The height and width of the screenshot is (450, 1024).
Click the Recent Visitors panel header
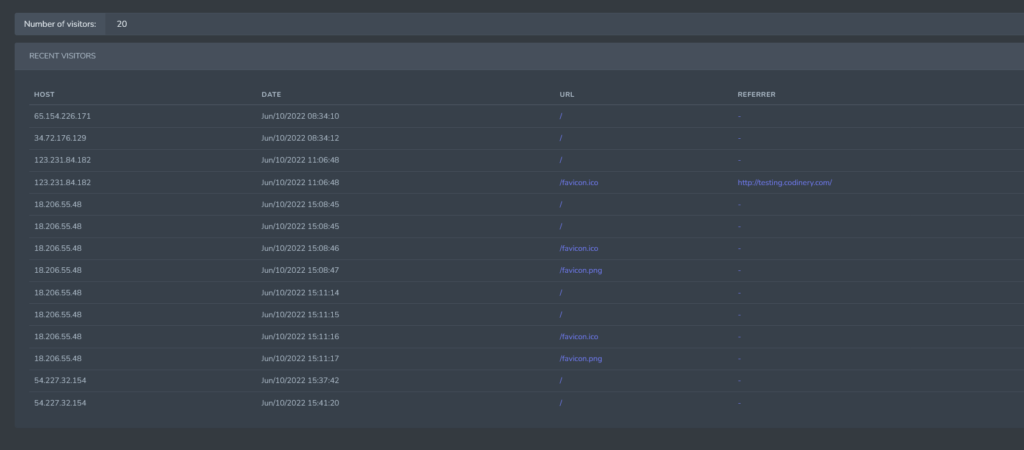point(62,56)
